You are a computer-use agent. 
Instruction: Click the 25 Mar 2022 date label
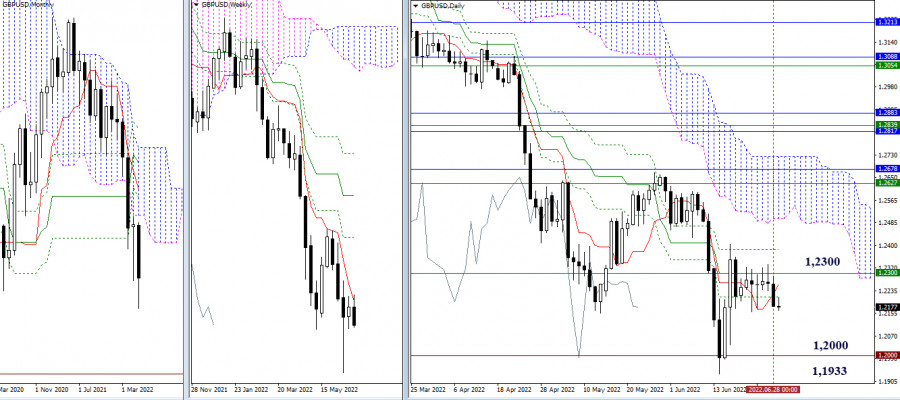[427, 389]
